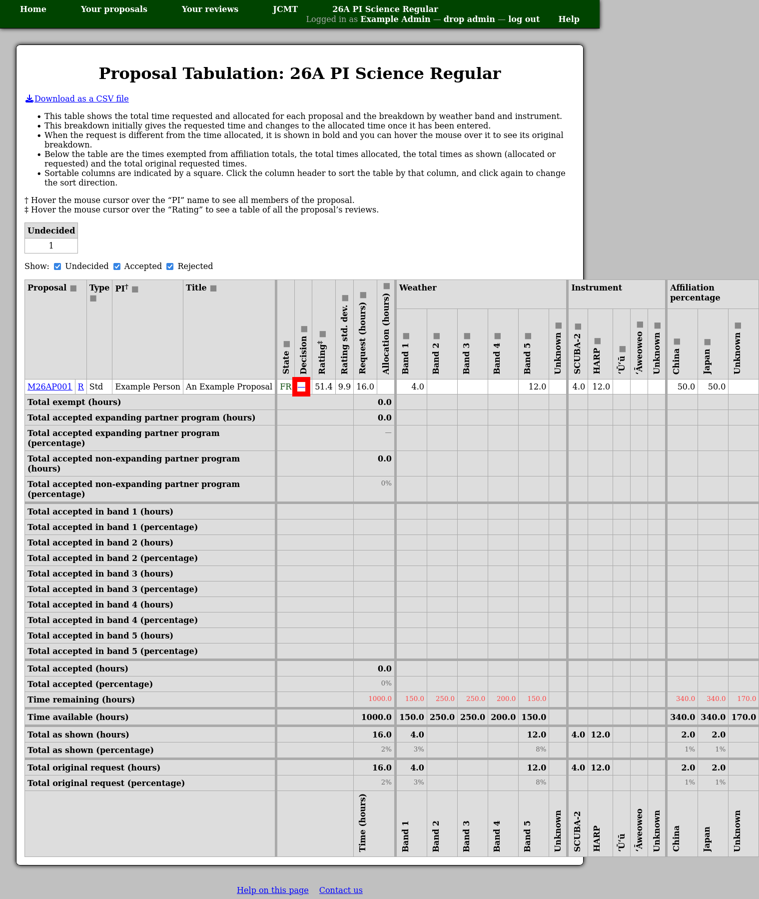
Task: Click the FR state cell
Action: (285, 387)
